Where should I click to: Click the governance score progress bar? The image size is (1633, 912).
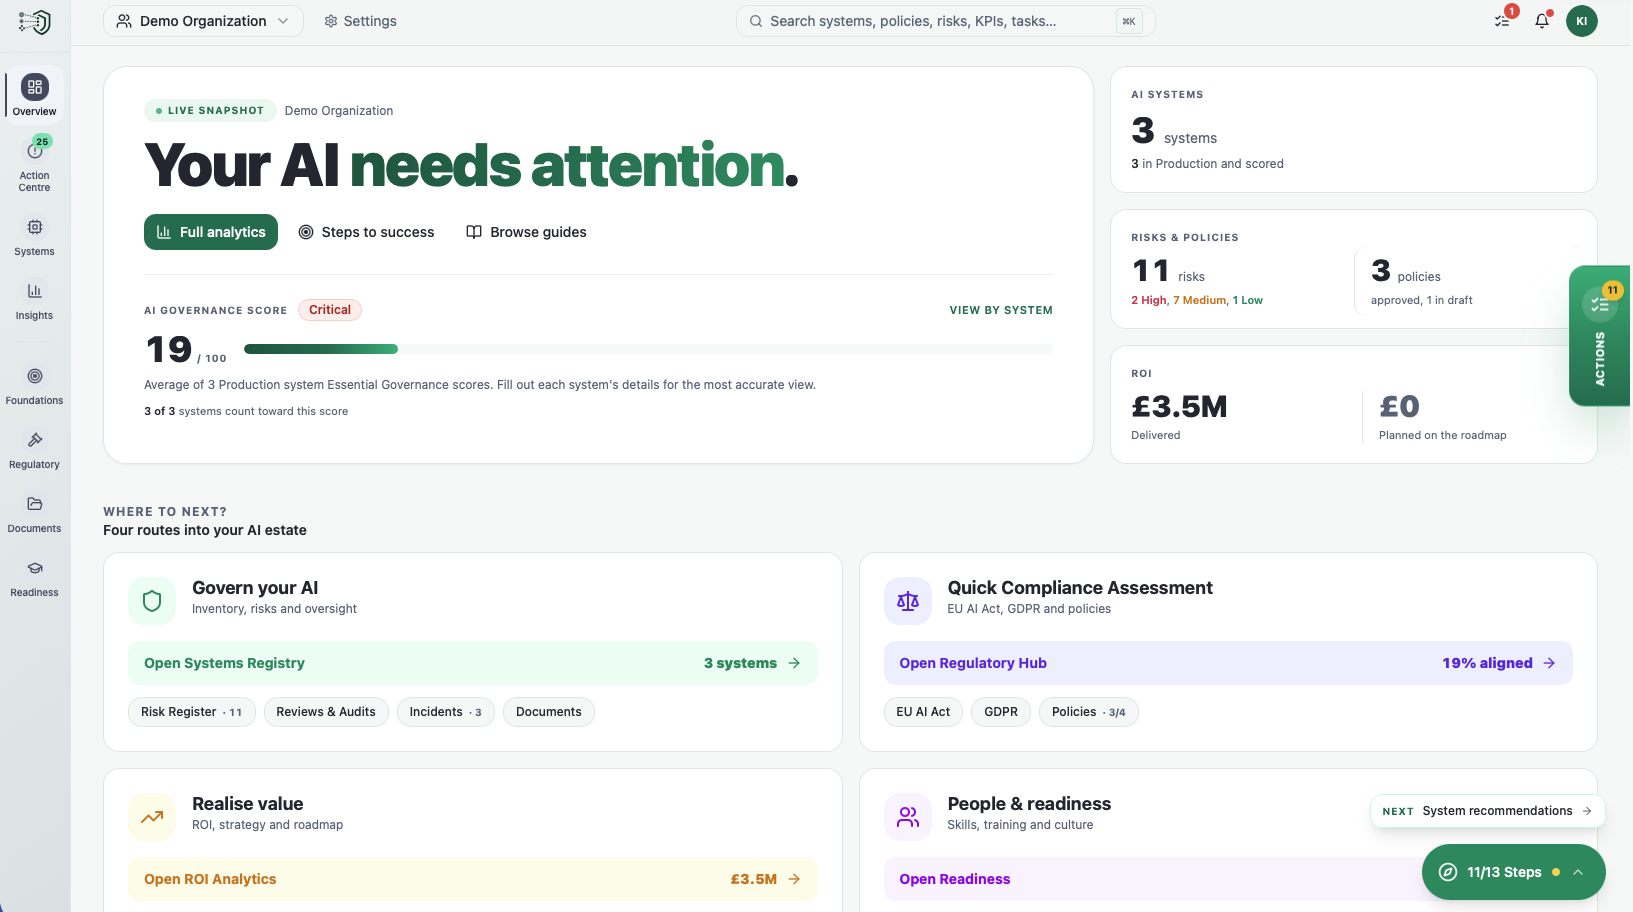[x=648, y=349]
